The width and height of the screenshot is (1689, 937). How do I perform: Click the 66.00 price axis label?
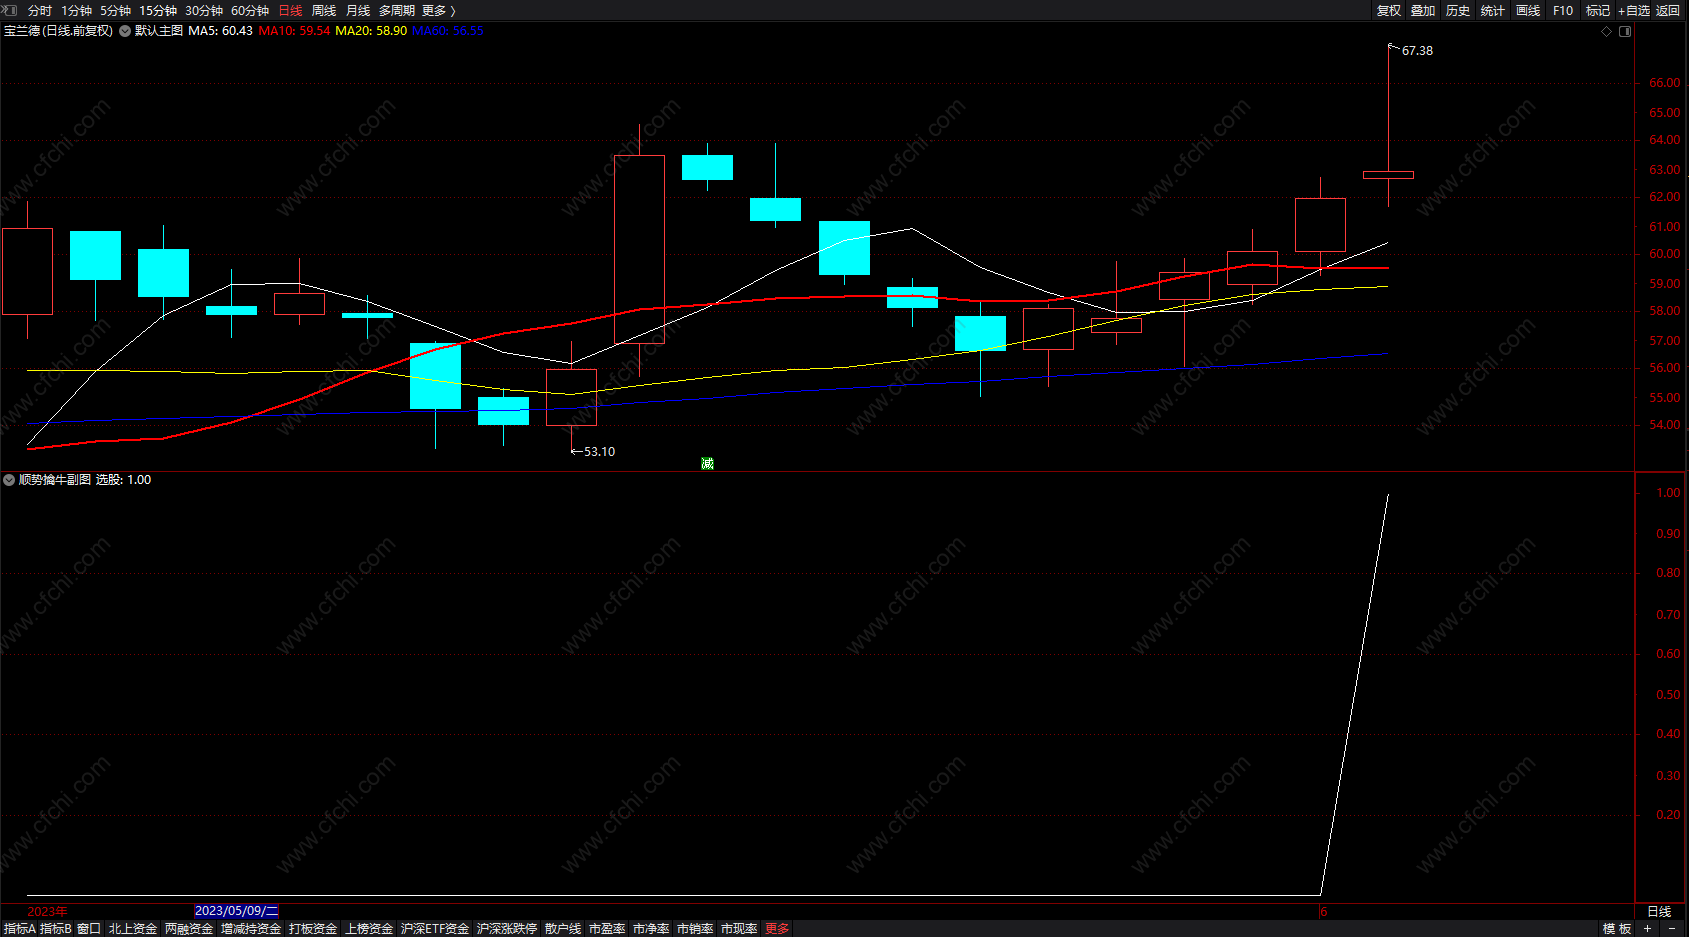1664,83
